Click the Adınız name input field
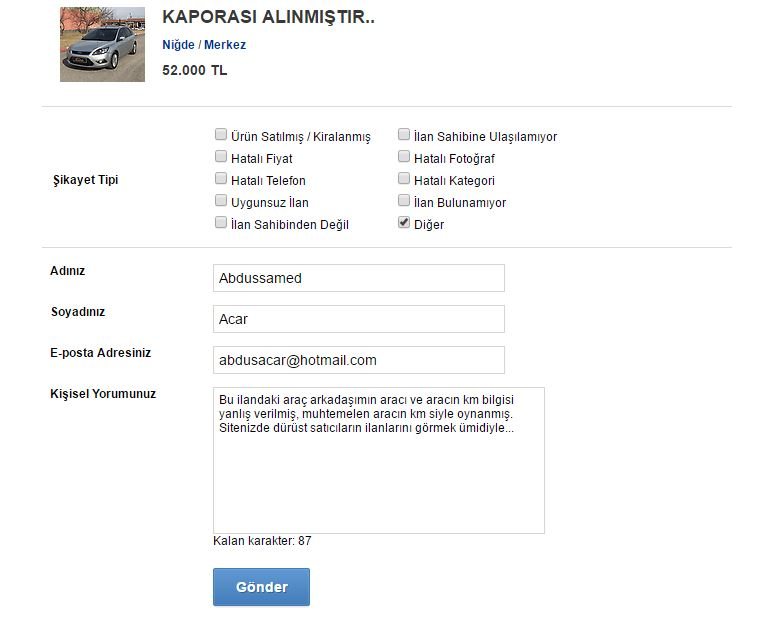The height and width of the screenshot is (627, 780). click(x=359, y=278)
